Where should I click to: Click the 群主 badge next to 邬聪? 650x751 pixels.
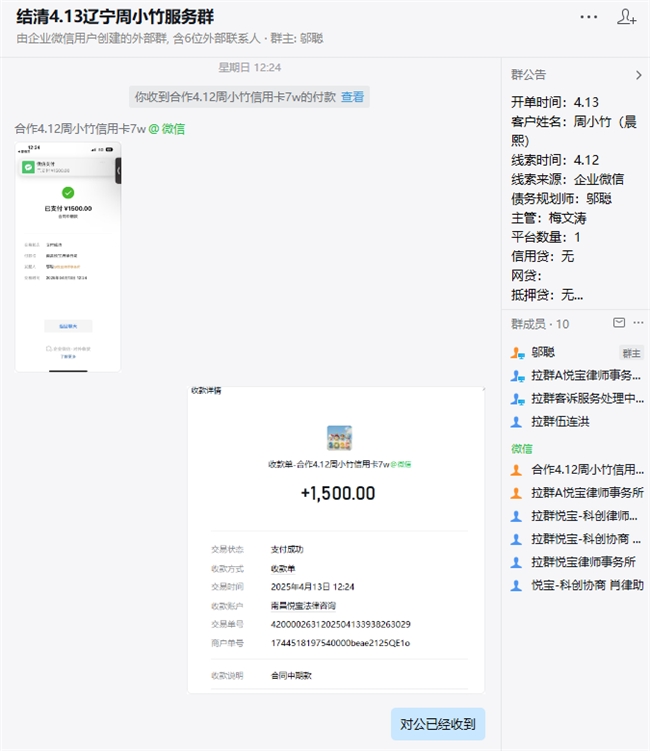click(x=631, y=353)
